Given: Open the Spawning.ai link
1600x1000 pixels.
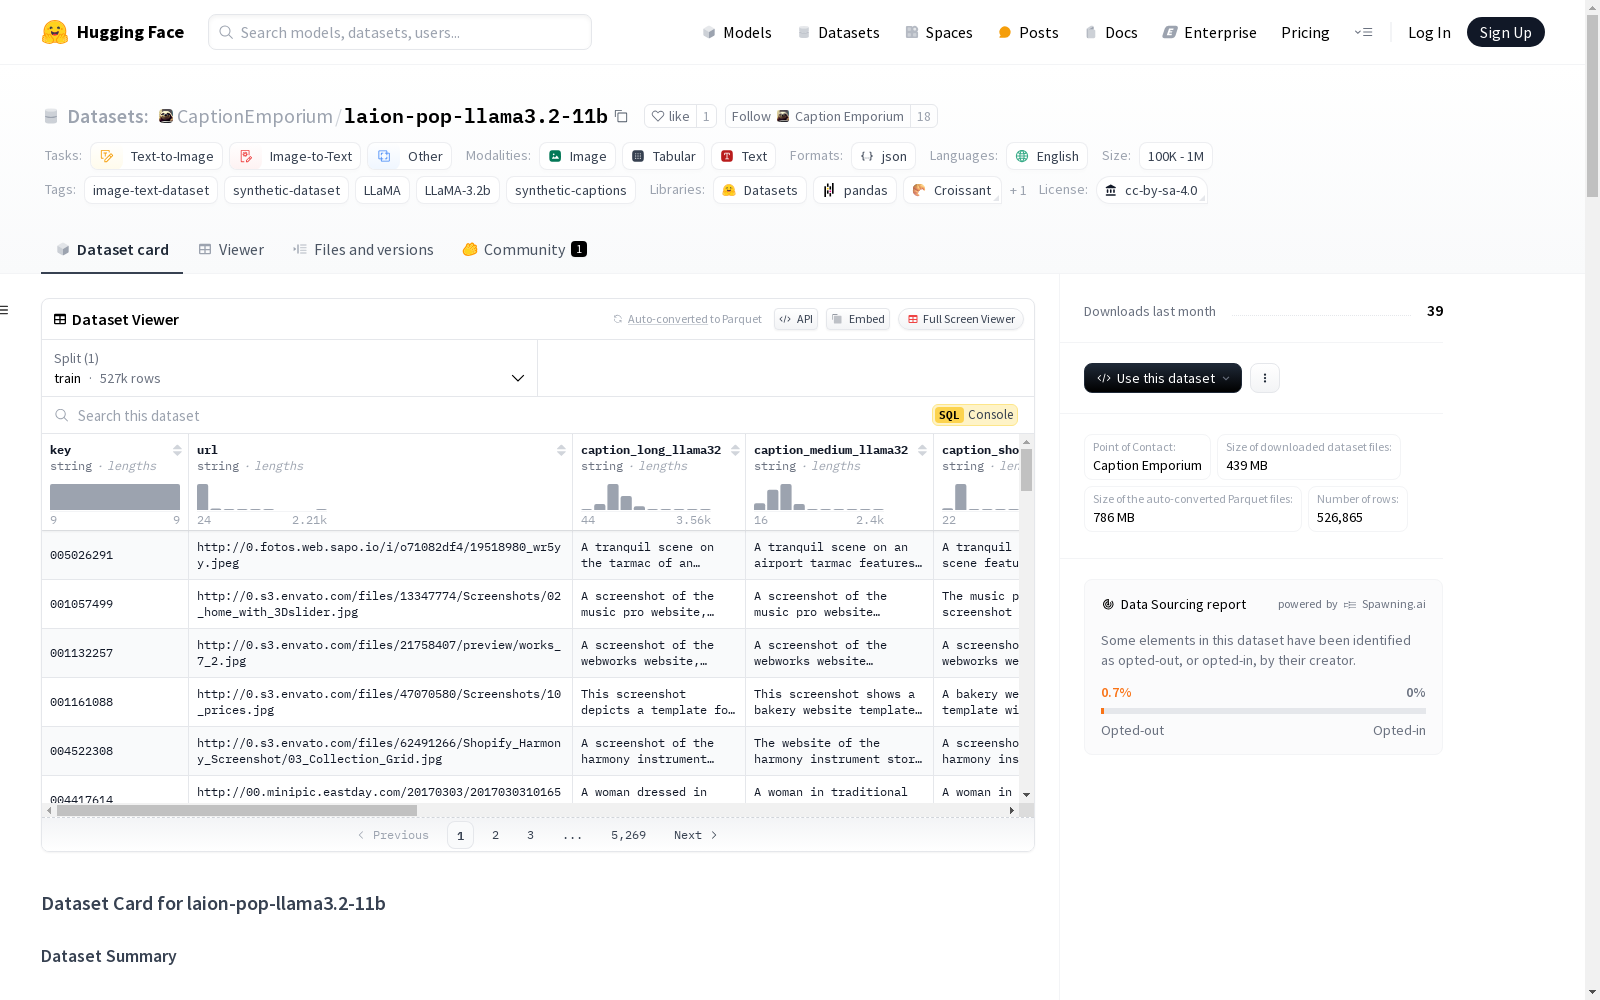Looking at the screenshot, I should pyautogui.click(x=1385, y=604).
